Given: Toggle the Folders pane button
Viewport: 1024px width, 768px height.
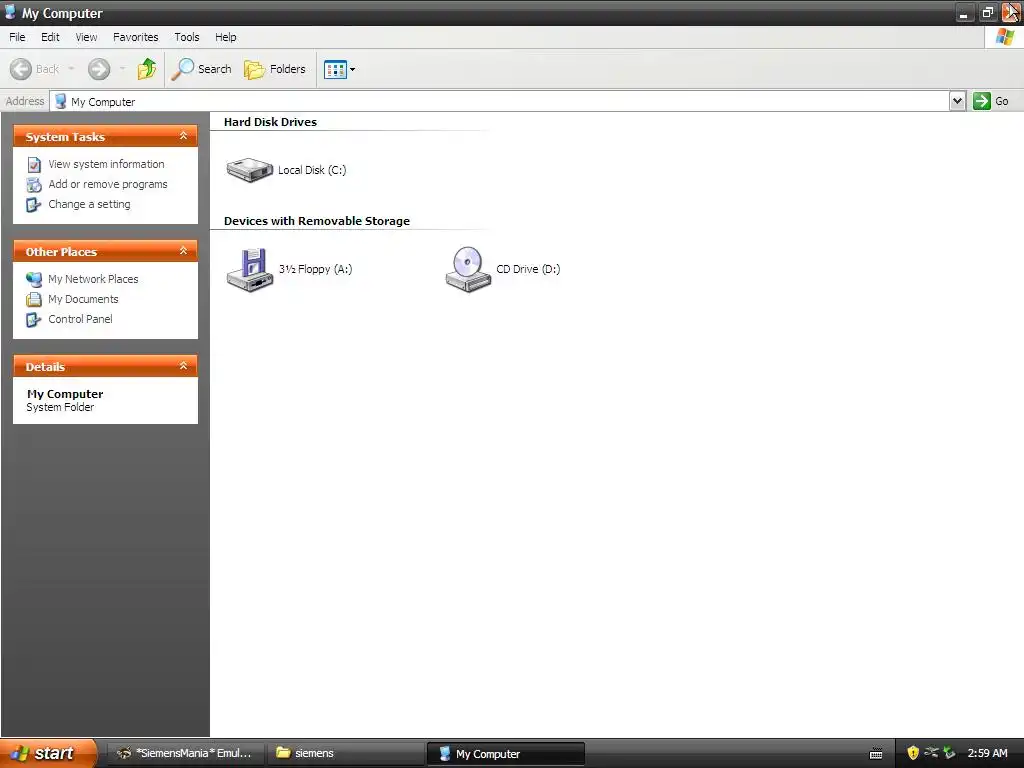Looking at the screenshot, I should point(274,69).
